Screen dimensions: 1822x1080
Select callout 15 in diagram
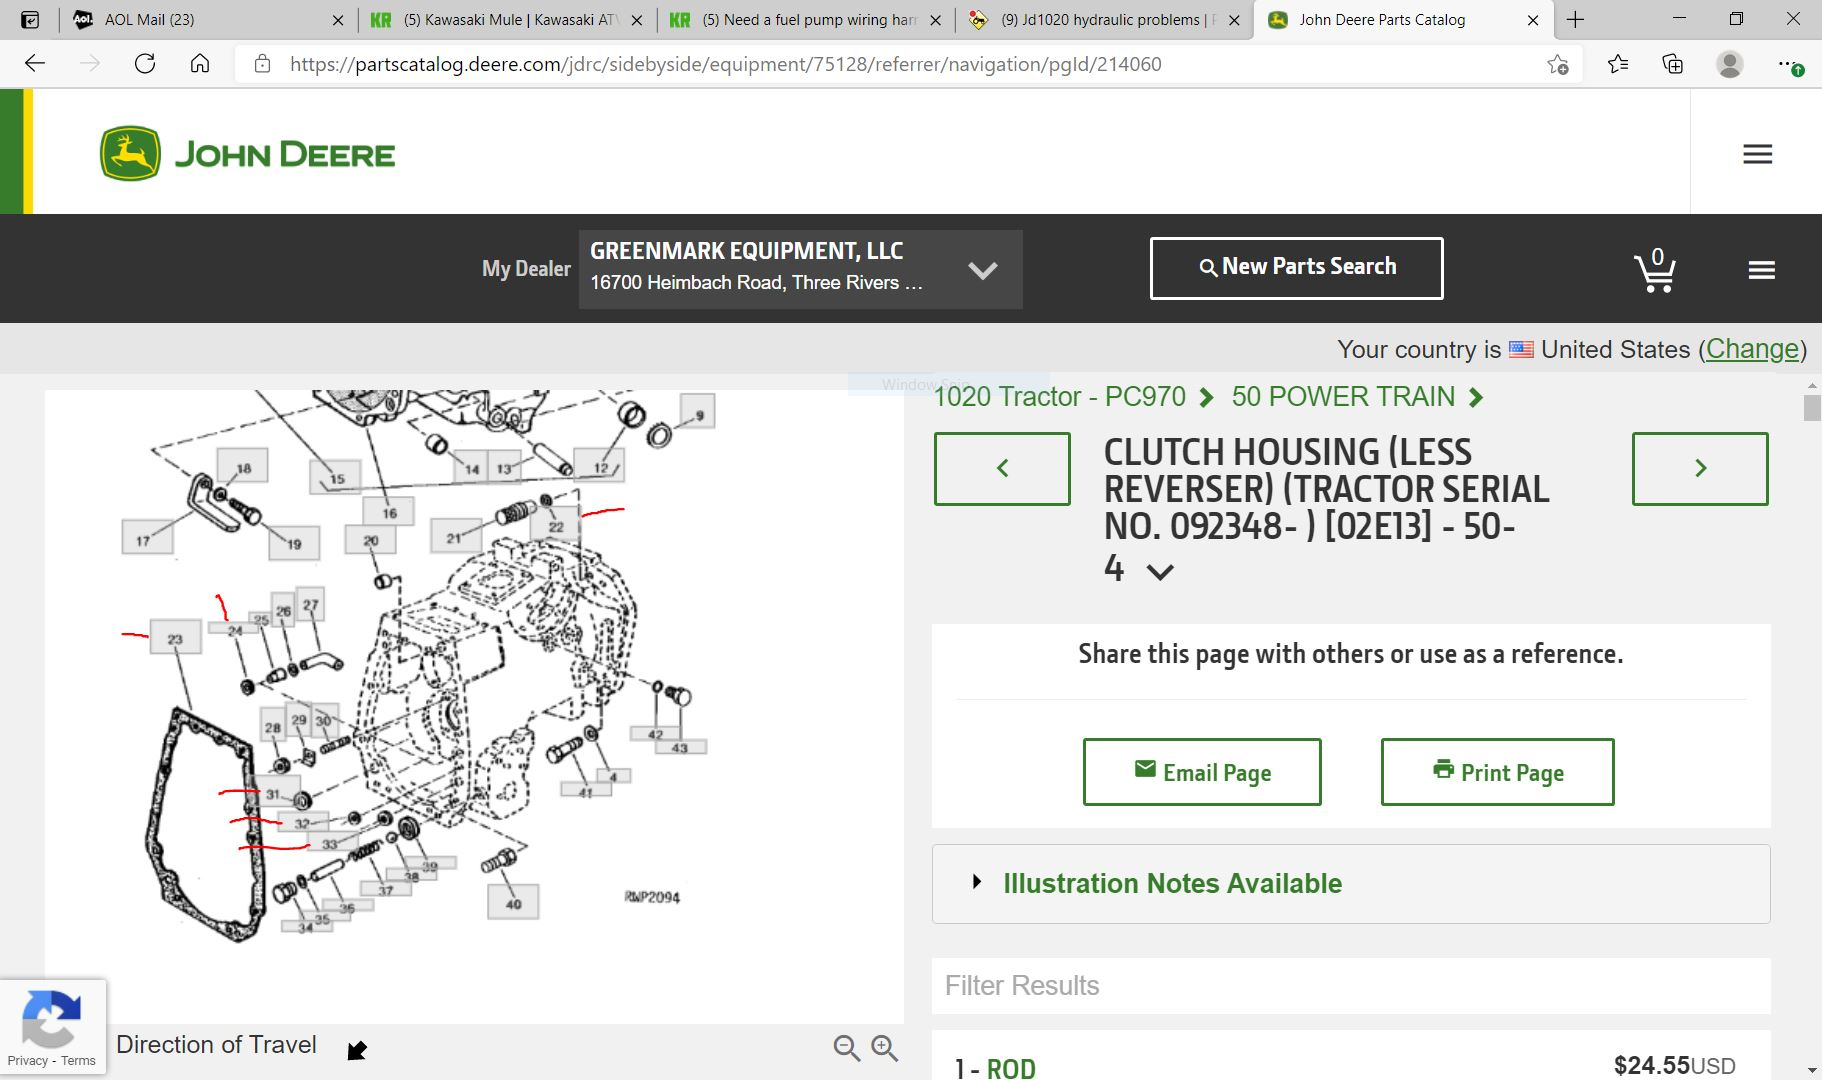(337, 478)
